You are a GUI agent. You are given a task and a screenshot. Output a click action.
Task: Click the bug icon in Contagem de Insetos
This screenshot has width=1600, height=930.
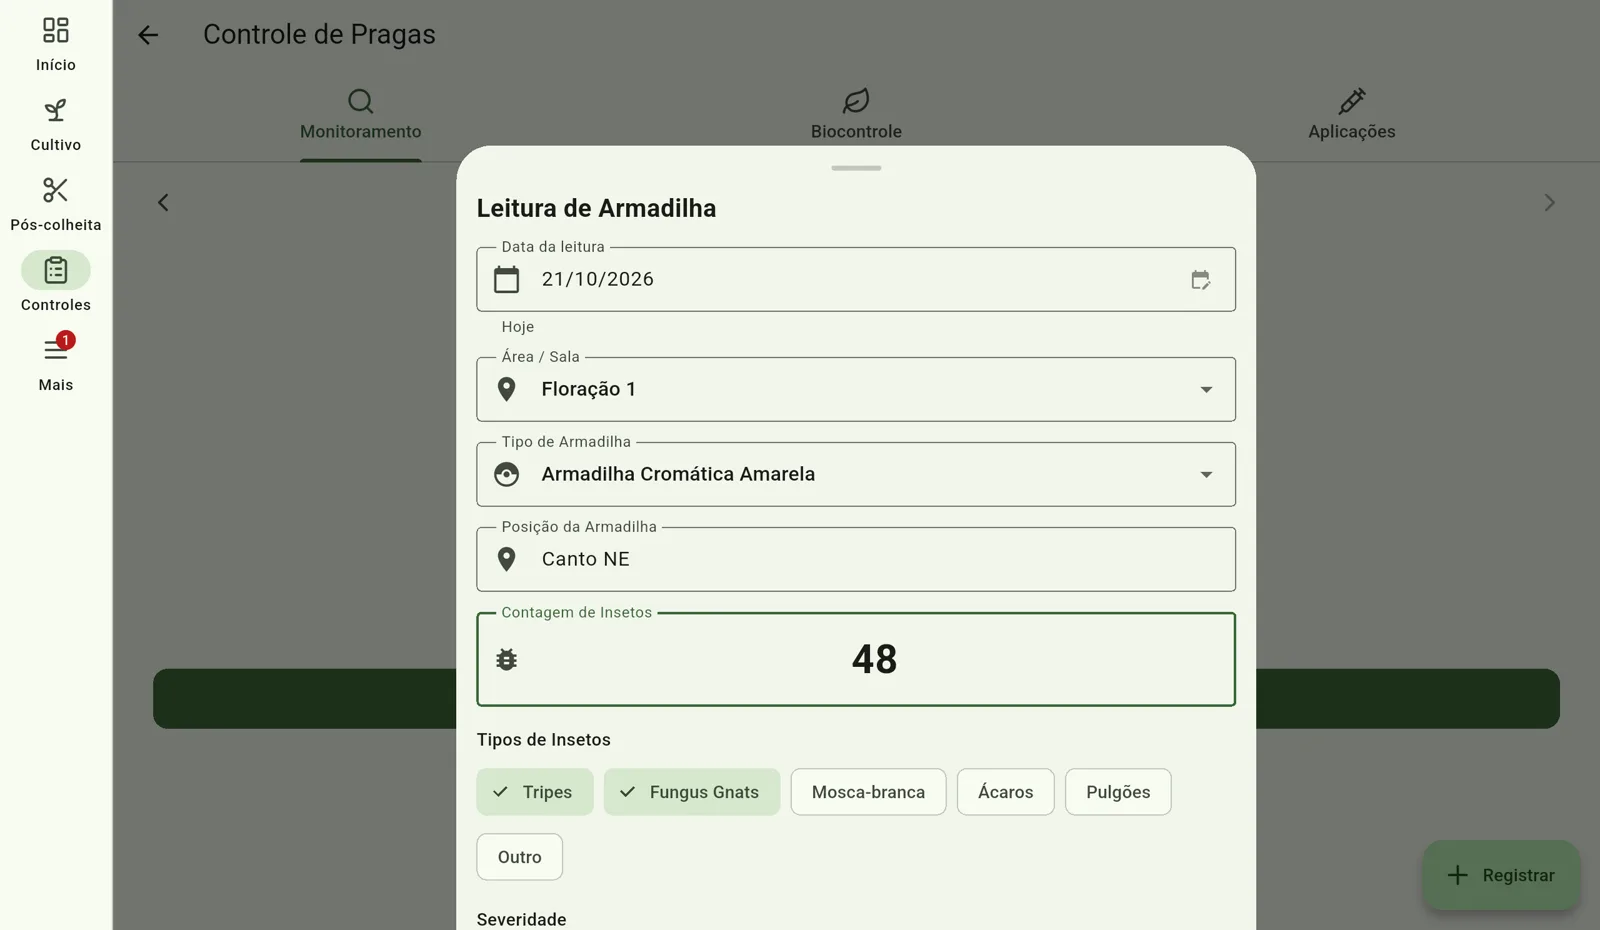coord(507,660)
